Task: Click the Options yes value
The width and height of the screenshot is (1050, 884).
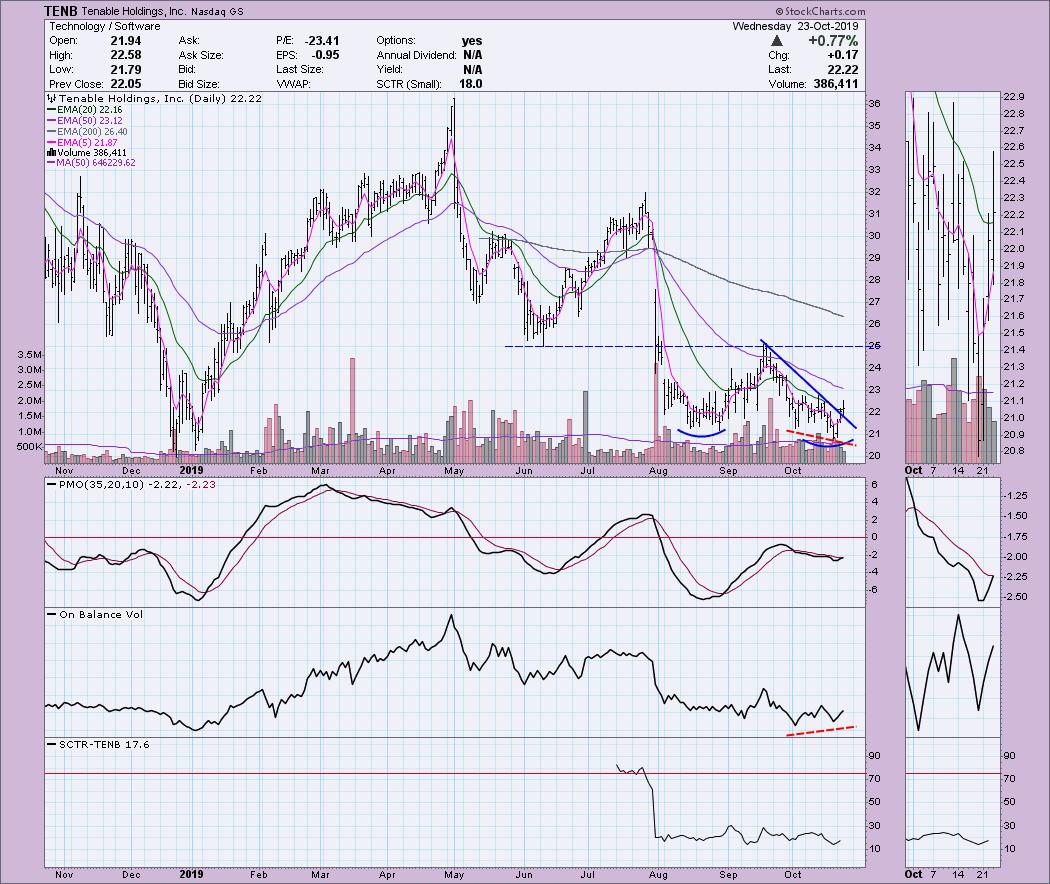Action: [x=471, y=40]
